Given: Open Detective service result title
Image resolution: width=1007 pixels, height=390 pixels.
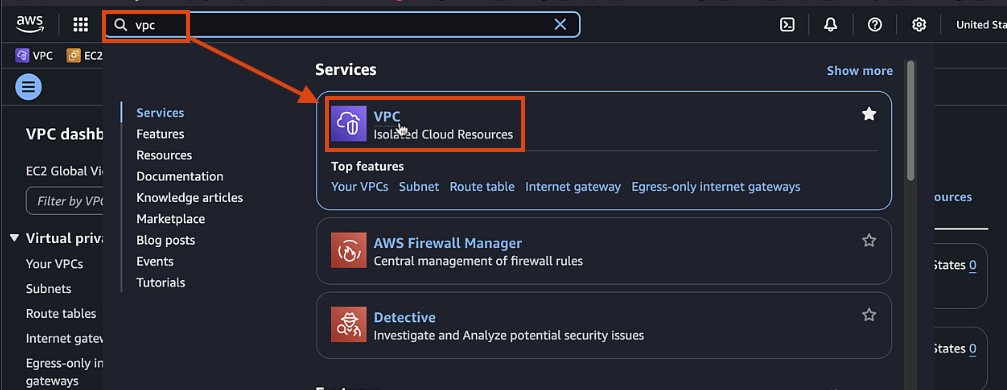Looking at the screenshot, I should coord(405,317).
